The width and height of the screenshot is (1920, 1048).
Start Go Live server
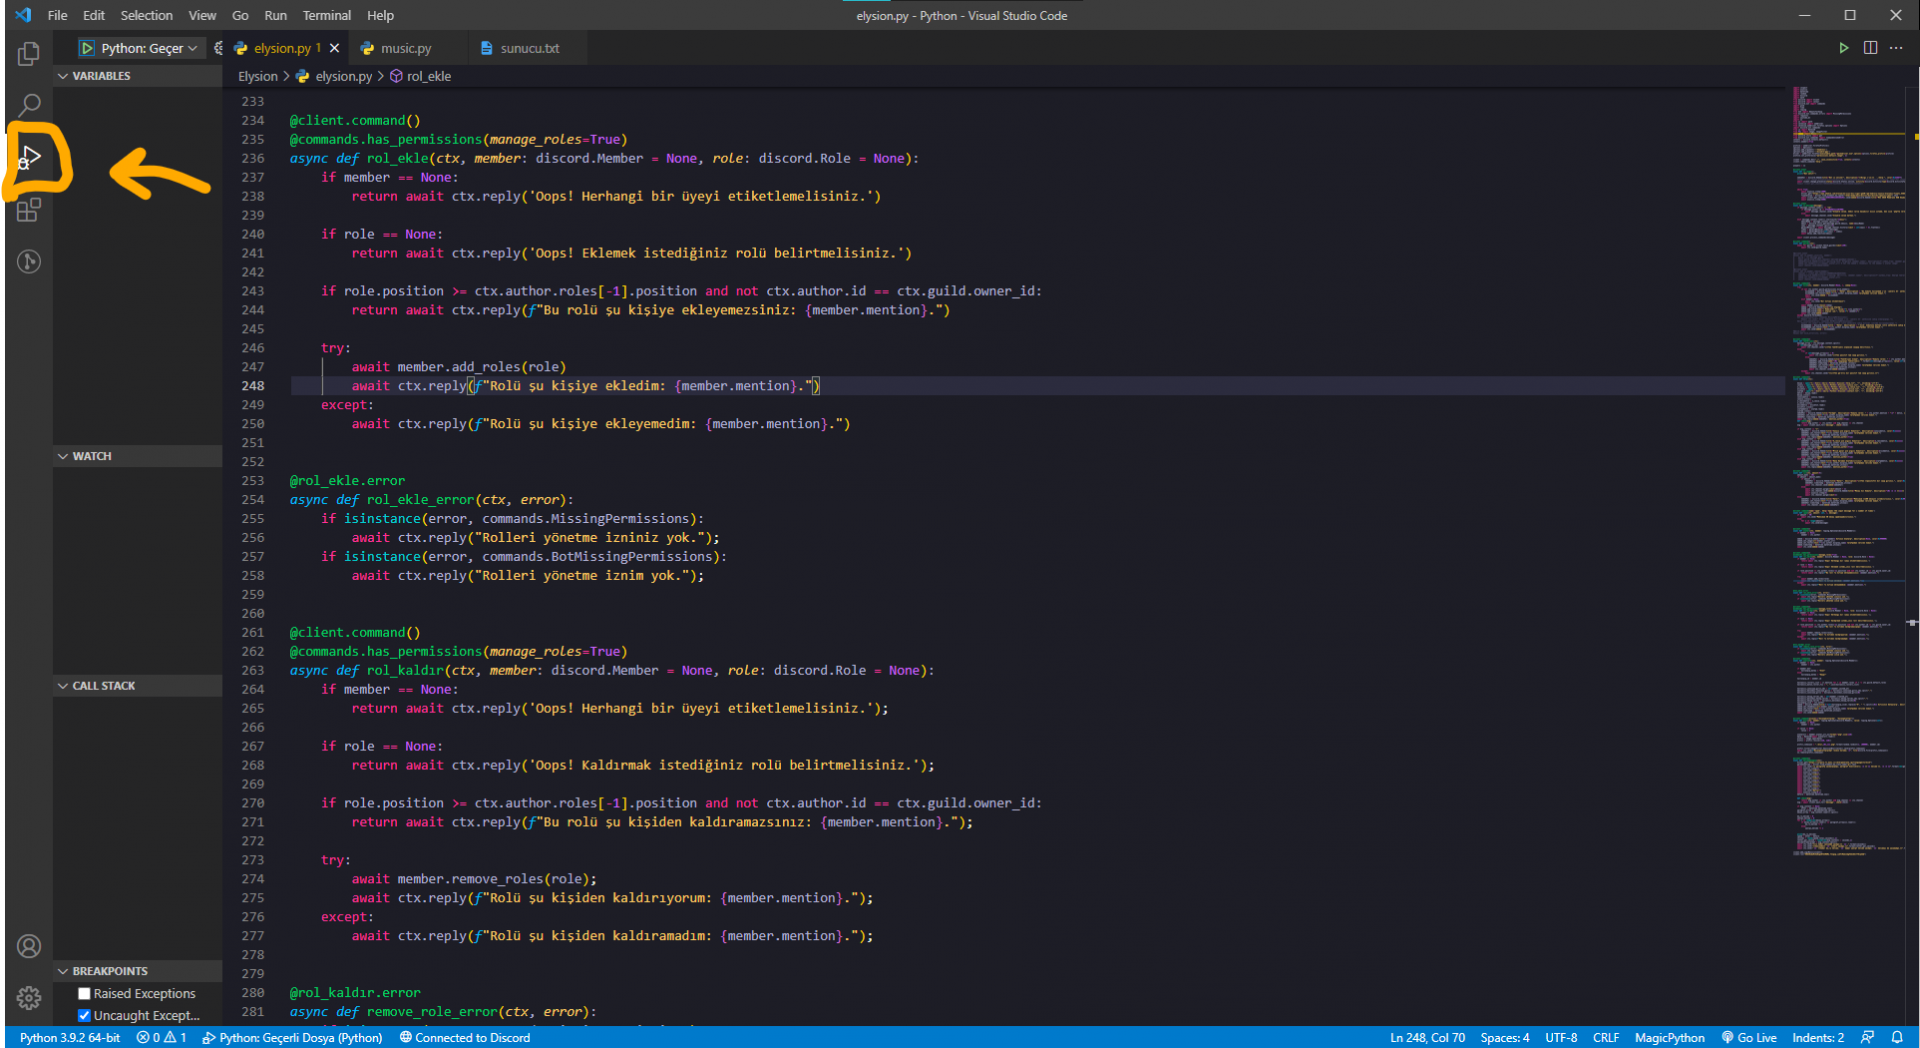click(x=1749, y=1037)
